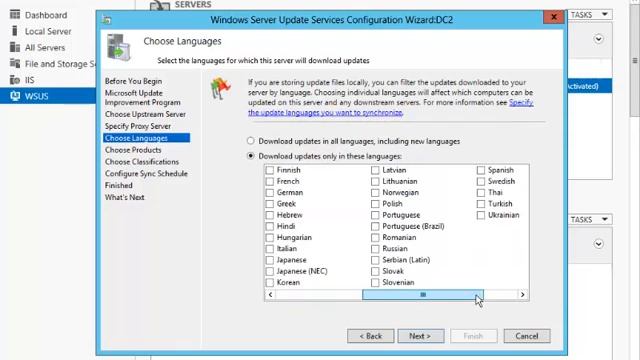Click the All Servers icon

coord(15,47)
